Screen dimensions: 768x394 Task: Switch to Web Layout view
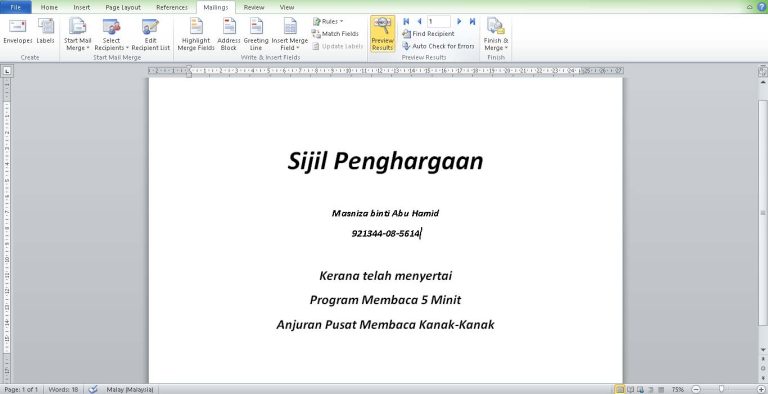click(640, 390)
